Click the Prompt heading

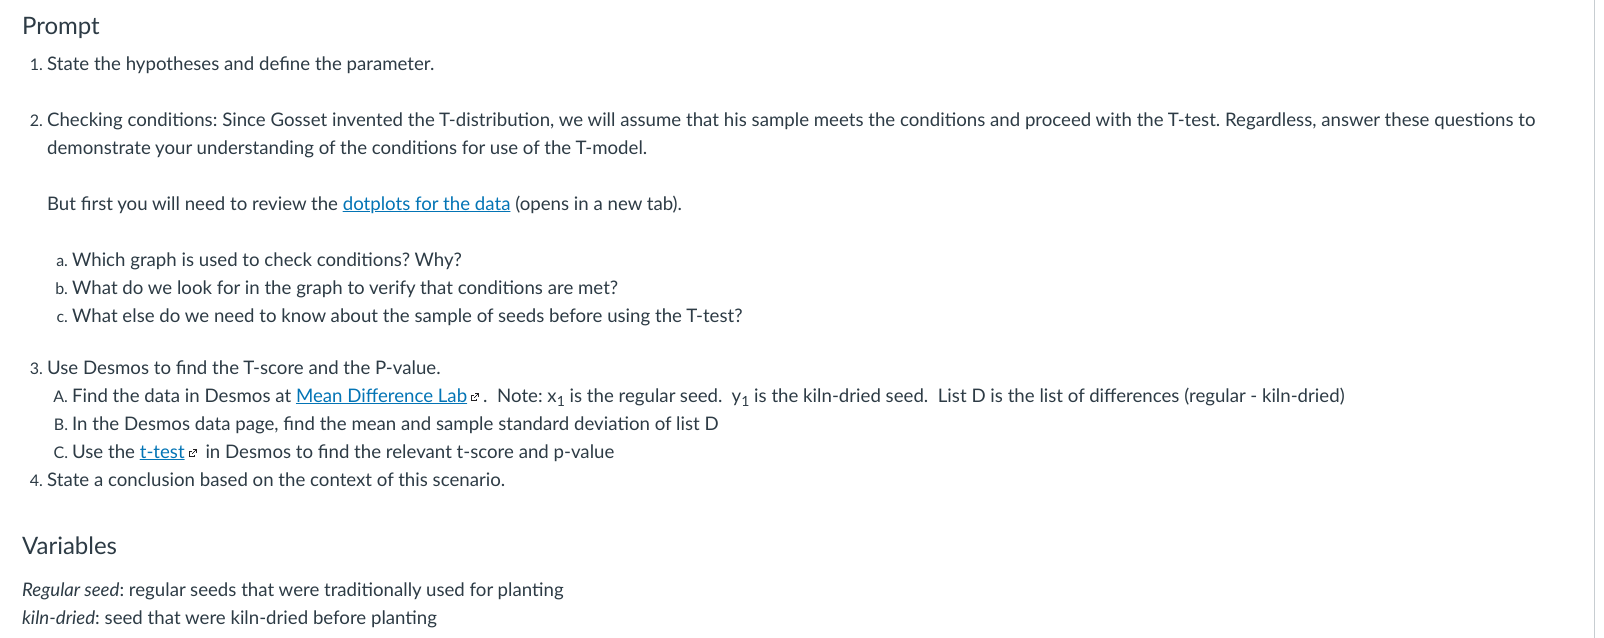coord(61,26)
